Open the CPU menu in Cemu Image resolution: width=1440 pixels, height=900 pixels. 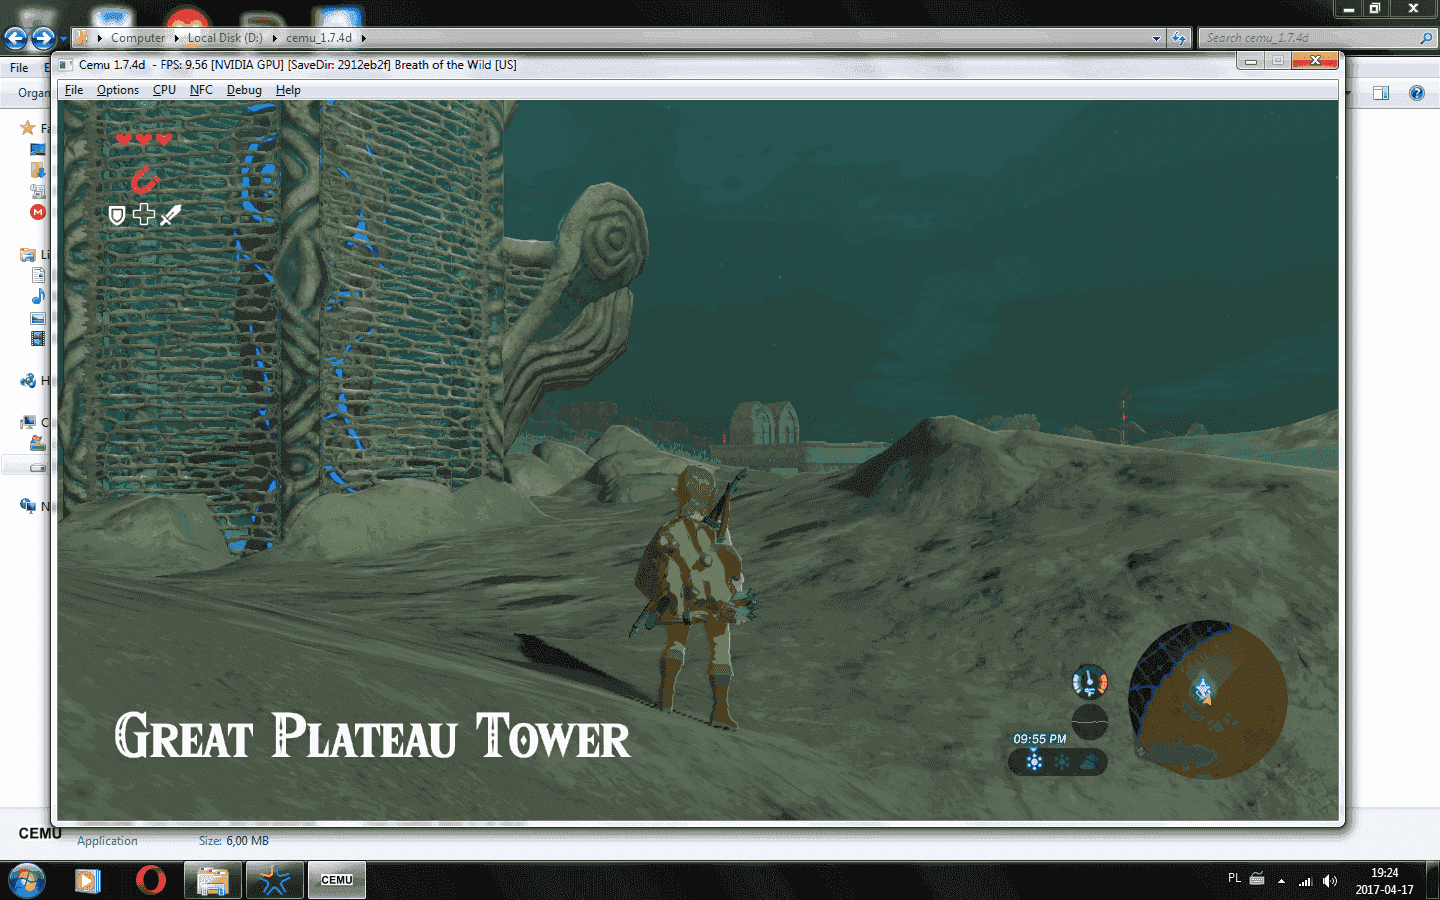[x=164, y=90]
